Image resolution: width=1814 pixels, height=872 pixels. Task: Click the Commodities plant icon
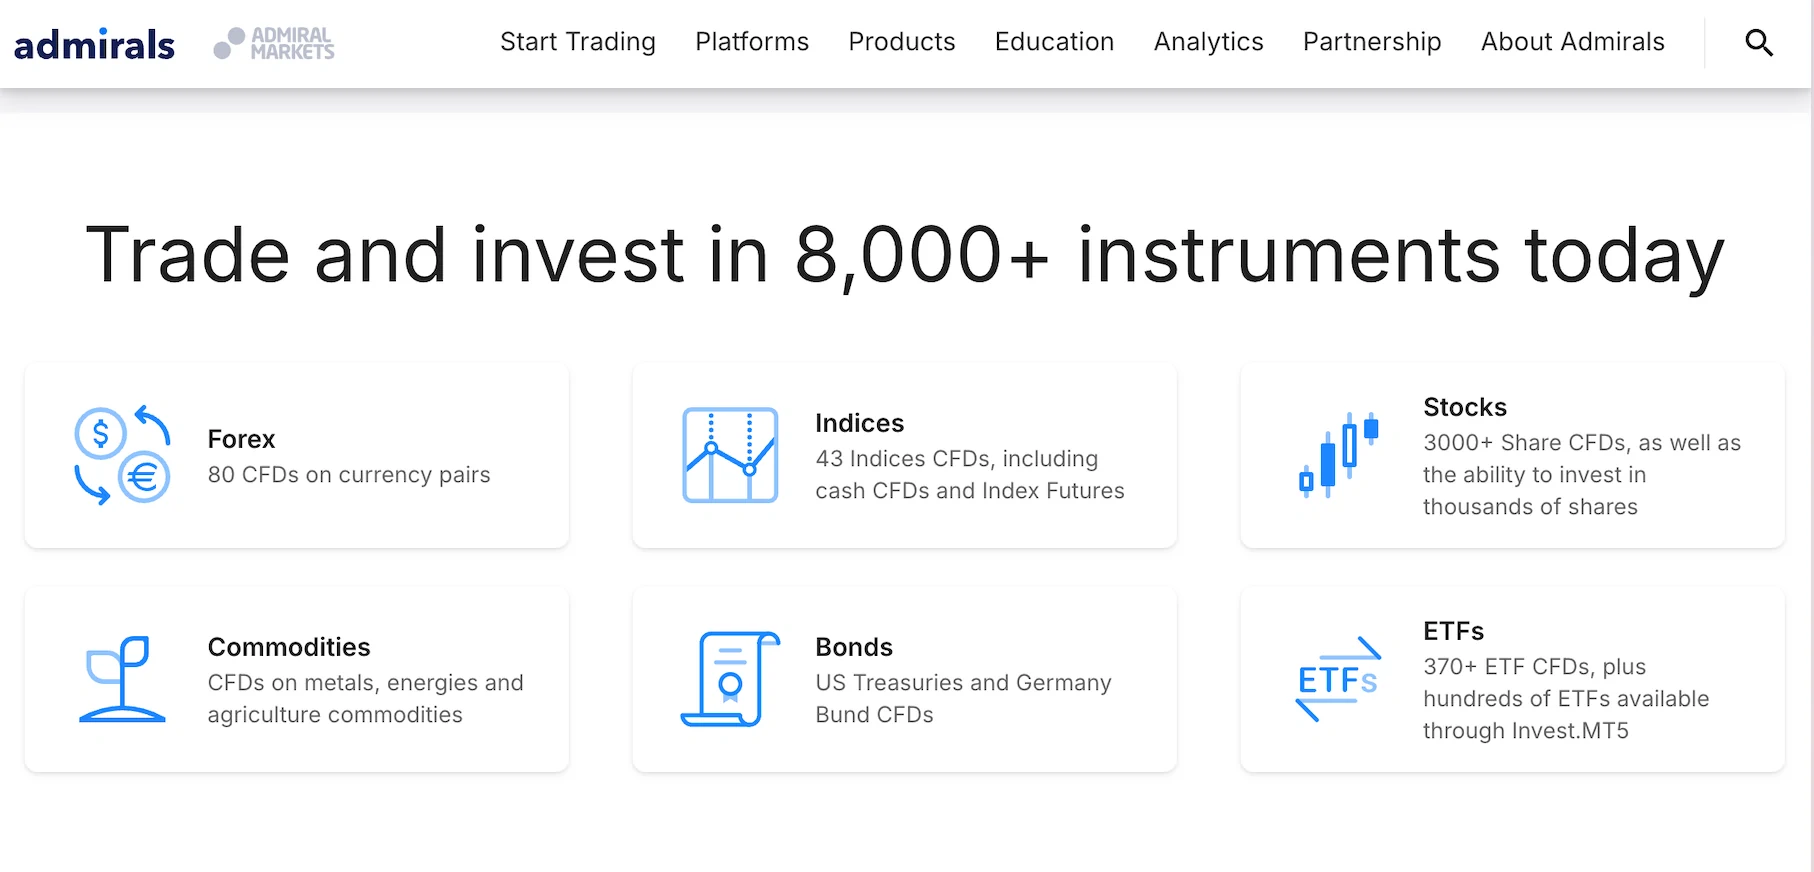(122, 679)
